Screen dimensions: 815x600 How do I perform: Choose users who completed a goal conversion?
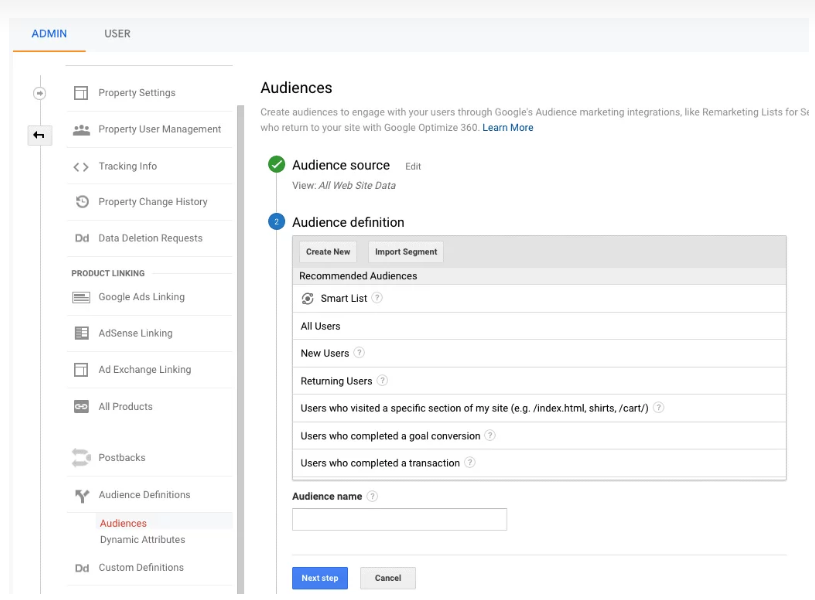(539, 436)
